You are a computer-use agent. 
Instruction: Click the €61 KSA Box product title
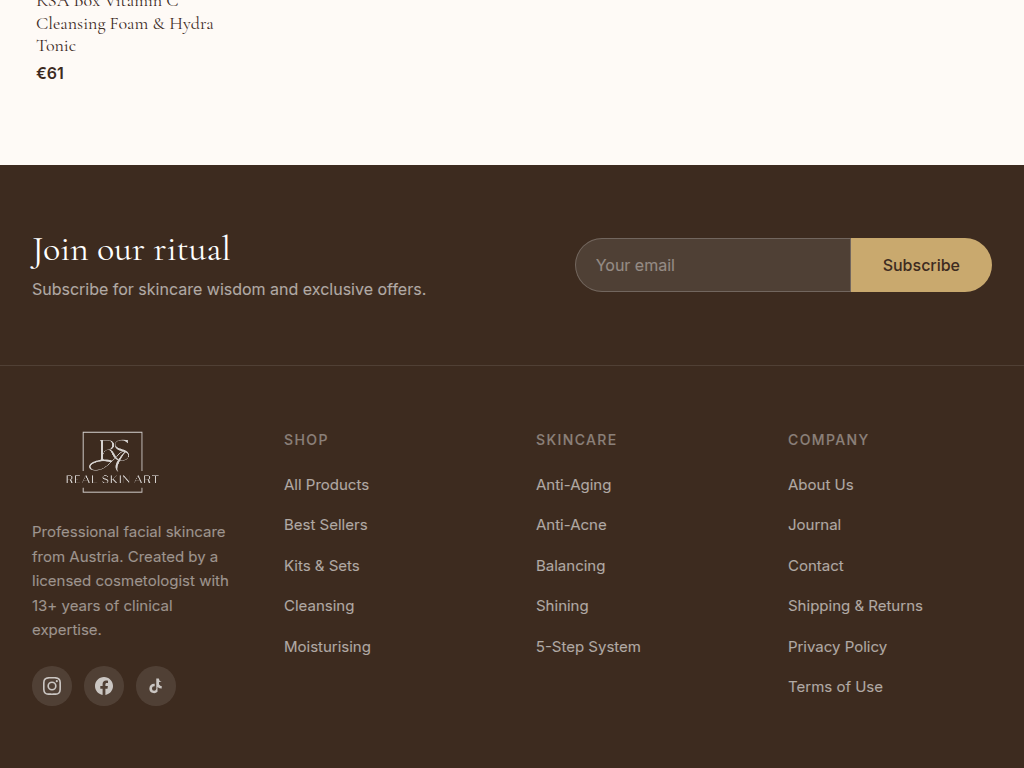click(x=125, y=24)
